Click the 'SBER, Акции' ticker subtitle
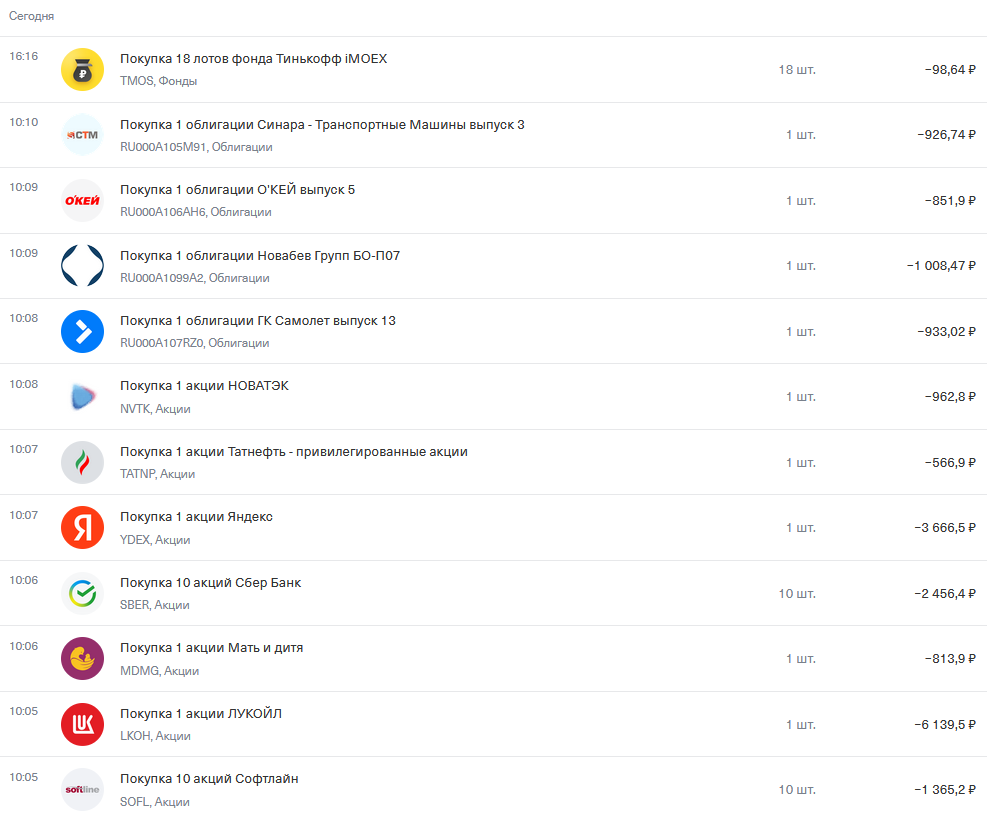Screen dimensions: 1005x821 [154, 605]
